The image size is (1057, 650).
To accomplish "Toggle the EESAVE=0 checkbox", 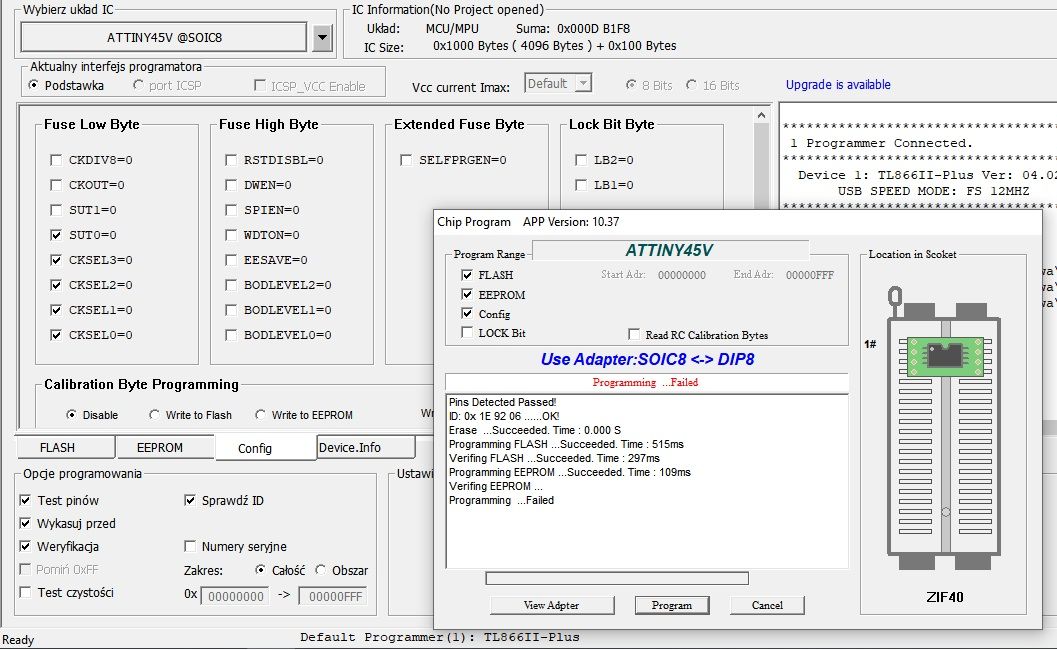I will point(231,260).
